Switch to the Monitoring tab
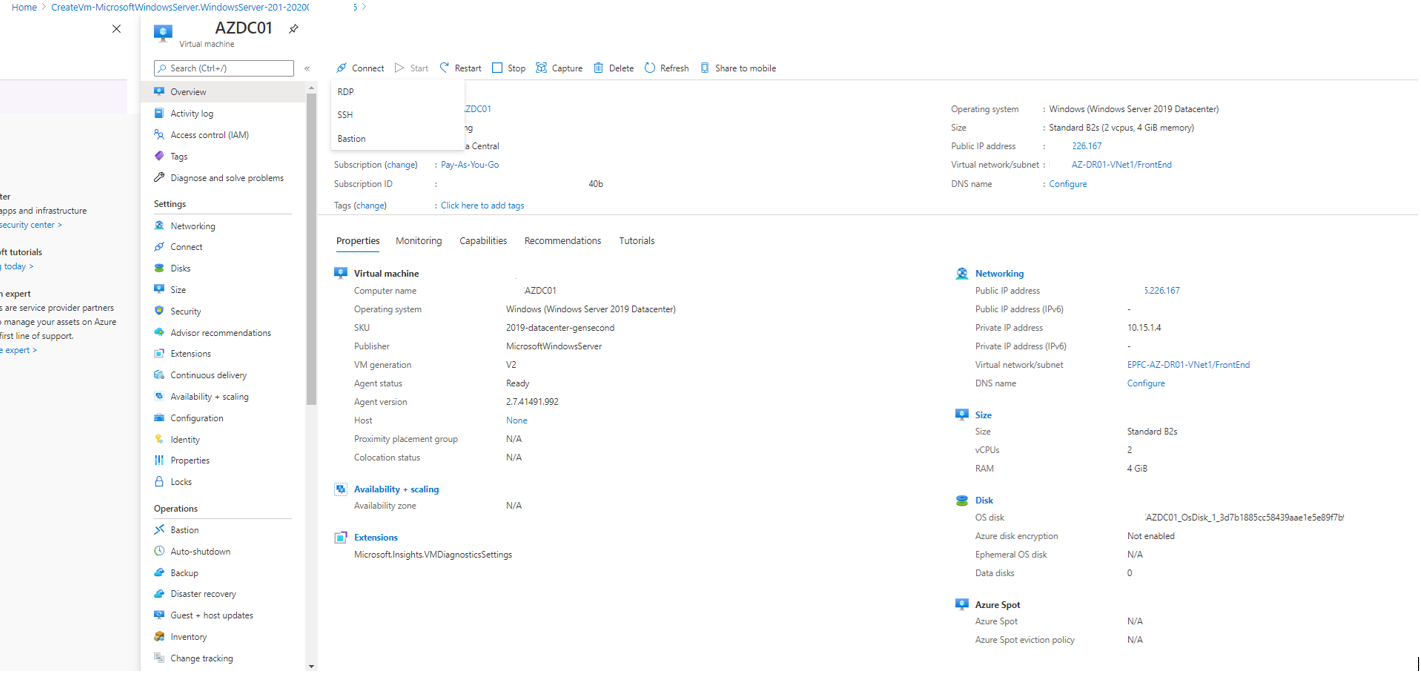 pos(418,241)
